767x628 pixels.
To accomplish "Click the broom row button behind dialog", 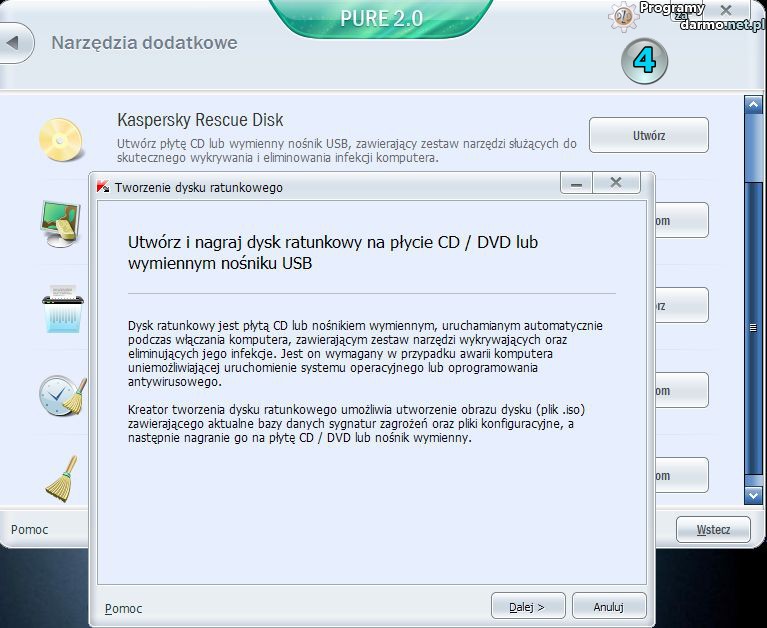I will pyautogui.click(x=681, y=475).
